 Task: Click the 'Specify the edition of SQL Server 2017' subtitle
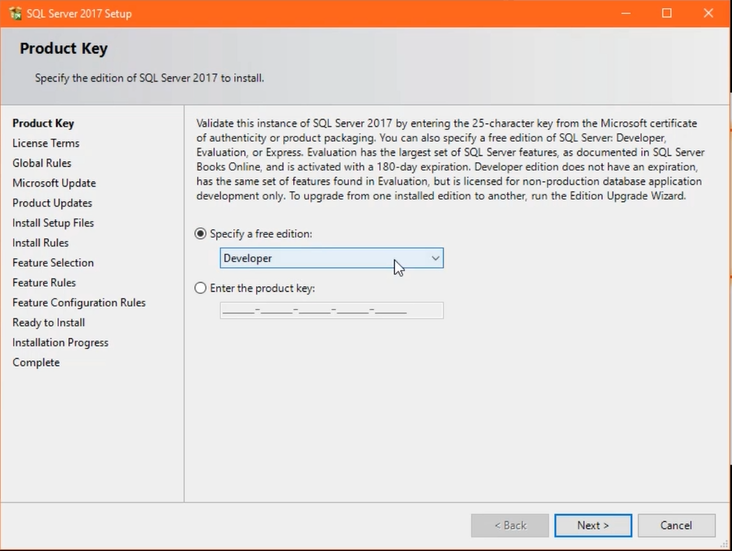tap(149, 78)
